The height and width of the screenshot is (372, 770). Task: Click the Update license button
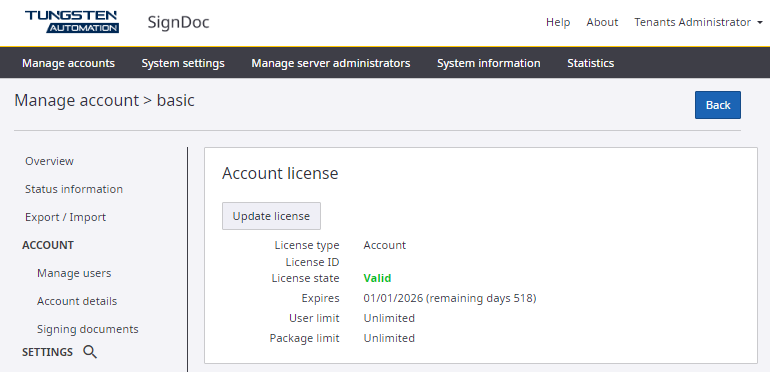pyautogui.click(x=271, y=216)
